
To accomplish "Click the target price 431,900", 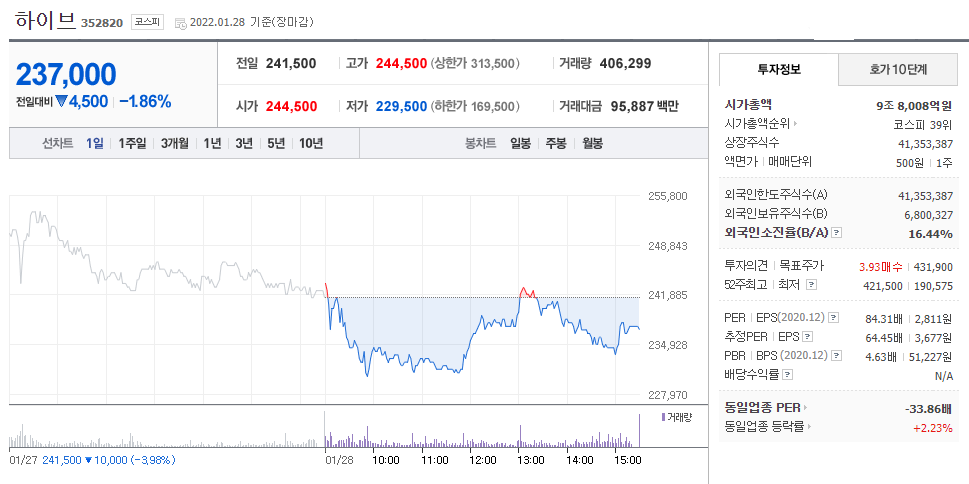I will tap(934, 267).
